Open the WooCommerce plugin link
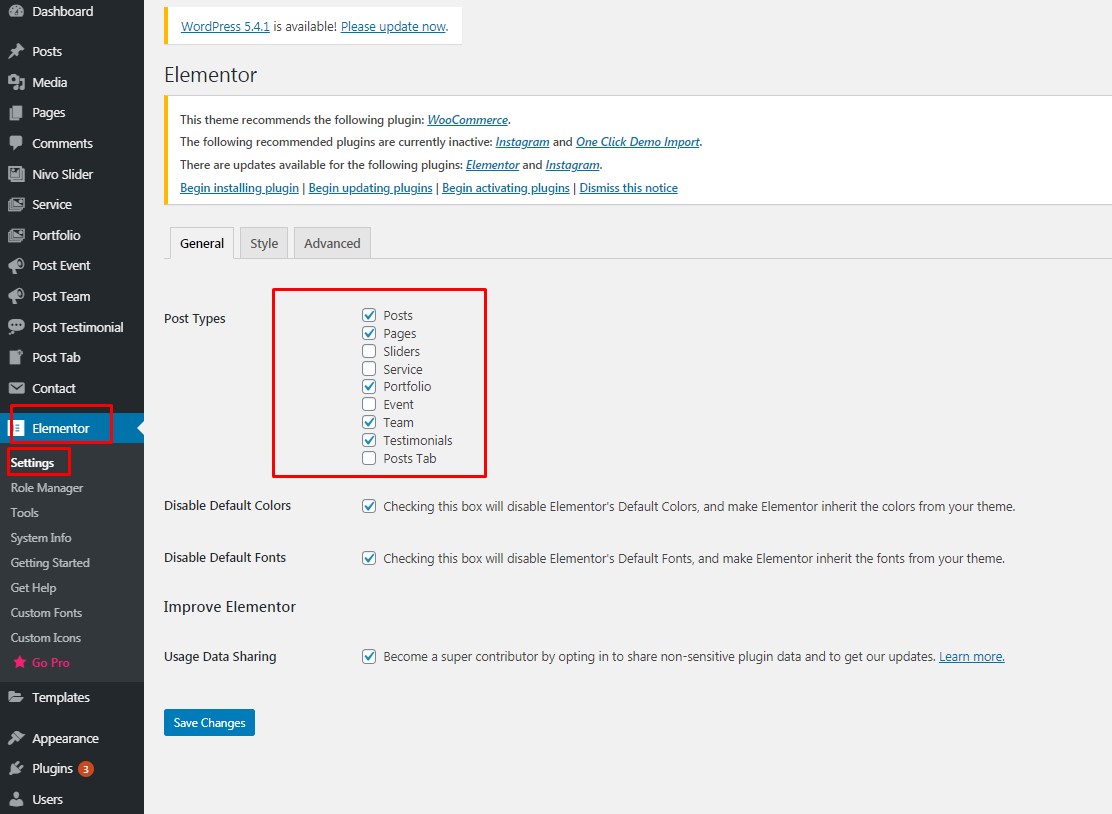The image size is (1112, 814). point(467,120)
